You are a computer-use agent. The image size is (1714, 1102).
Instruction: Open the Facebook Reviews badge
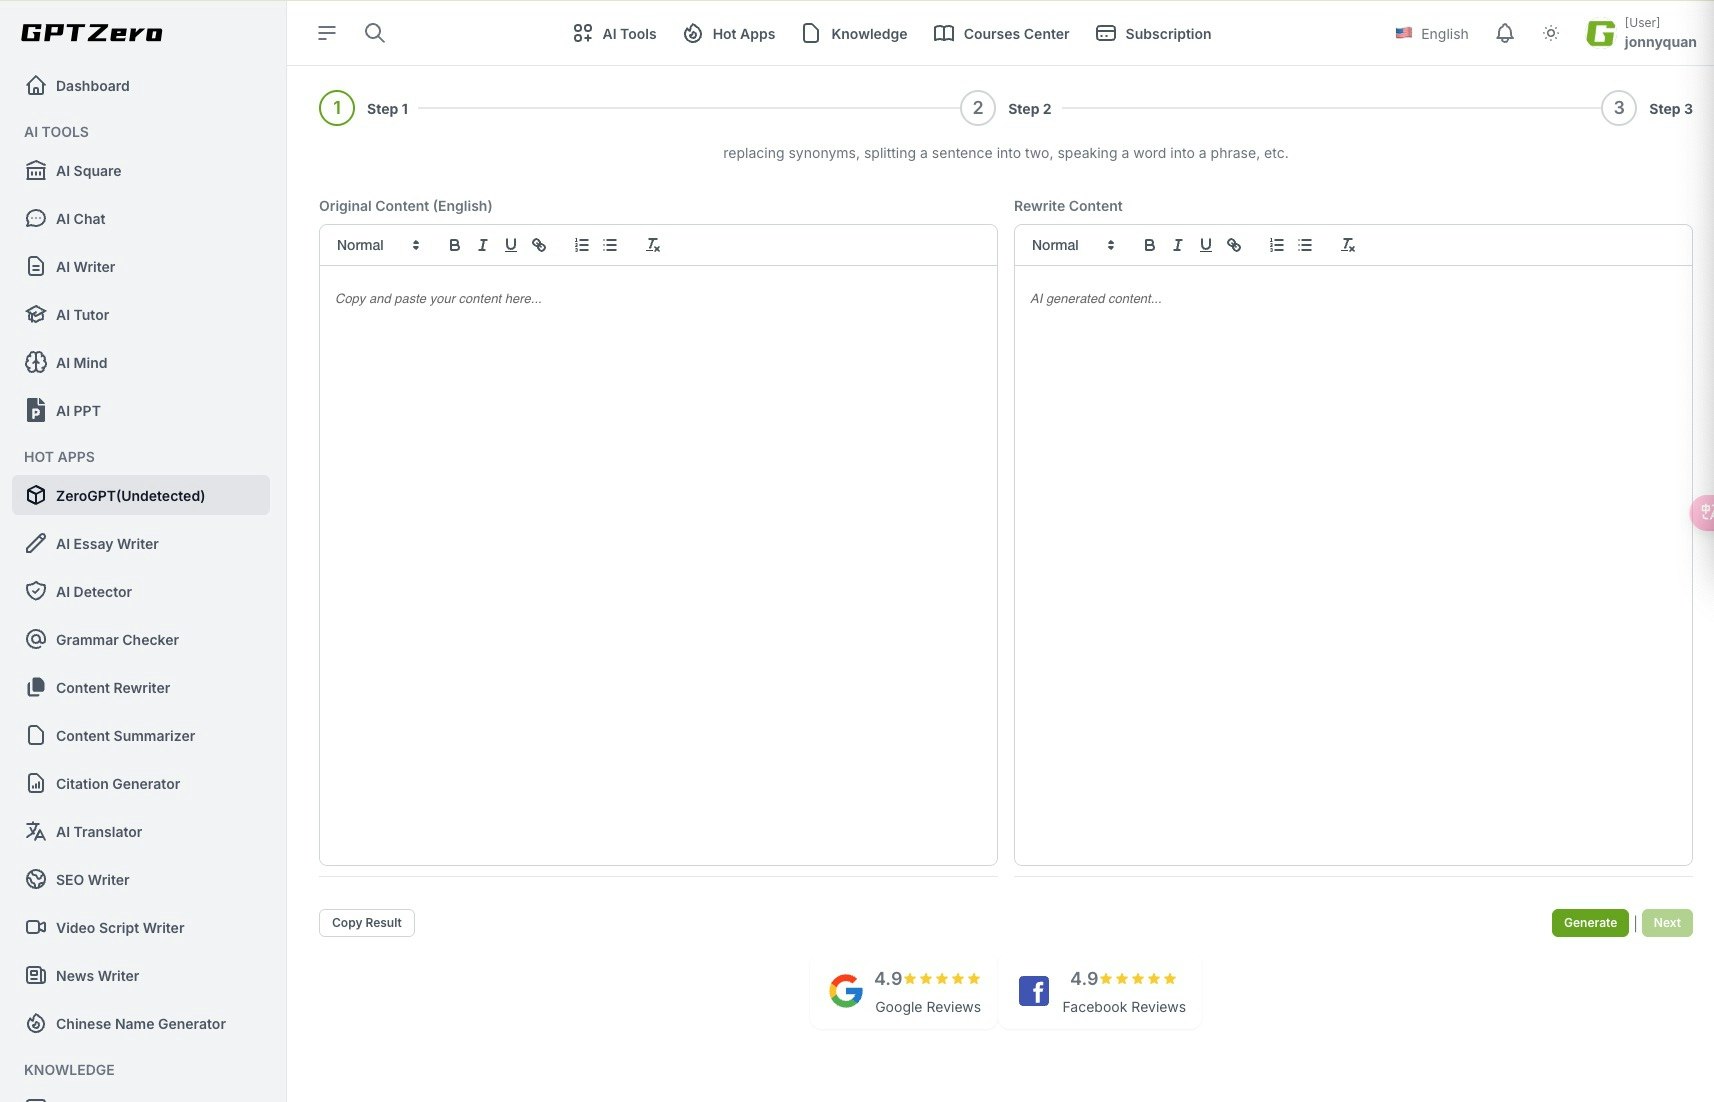pyautogui.click(x=1101, y=991)
